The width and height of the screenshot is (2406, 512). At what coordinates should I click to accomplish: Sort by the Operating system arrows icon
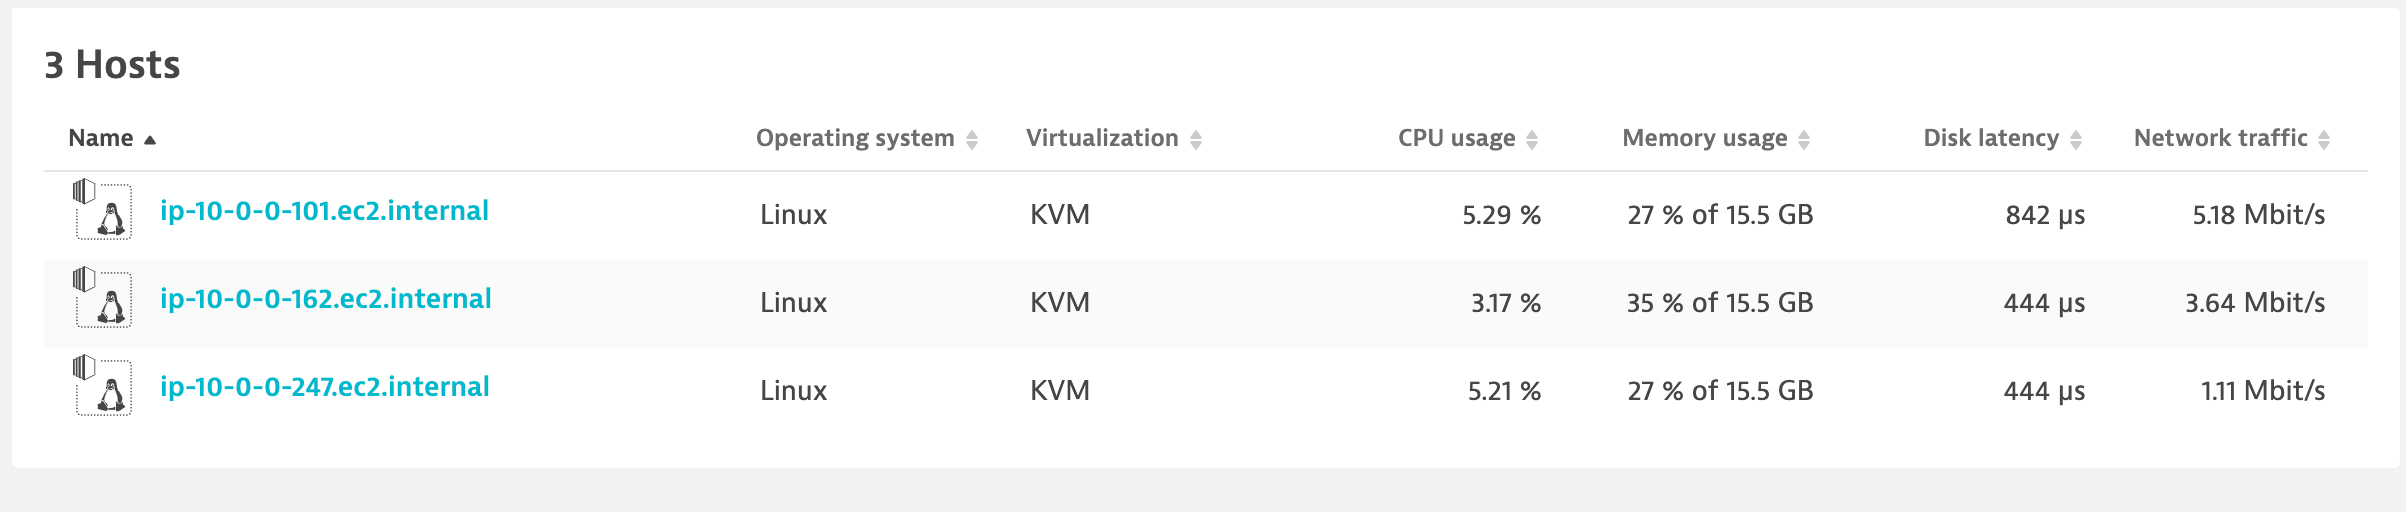point(972,140)
